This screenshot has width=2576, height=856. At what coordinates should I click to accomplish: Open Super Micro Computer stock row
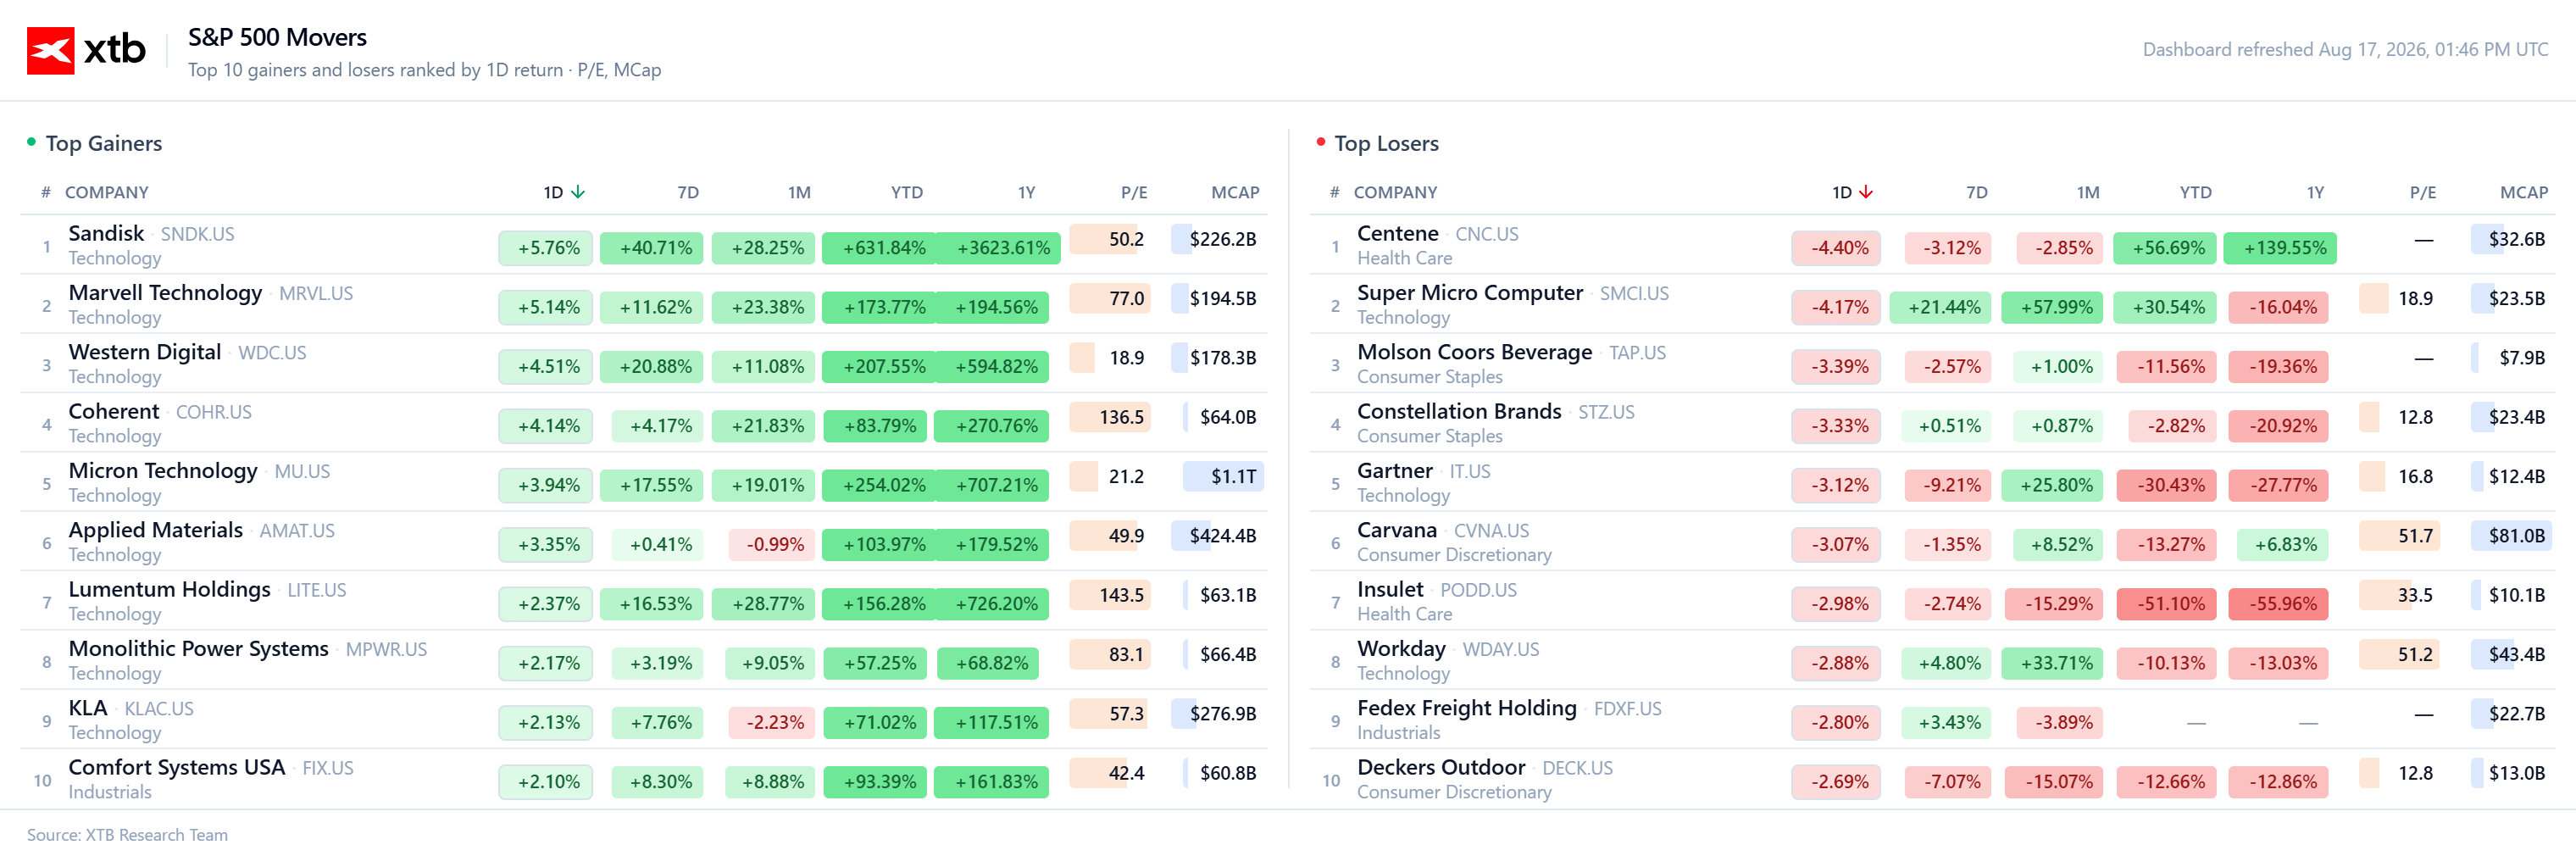(1932, 304)
